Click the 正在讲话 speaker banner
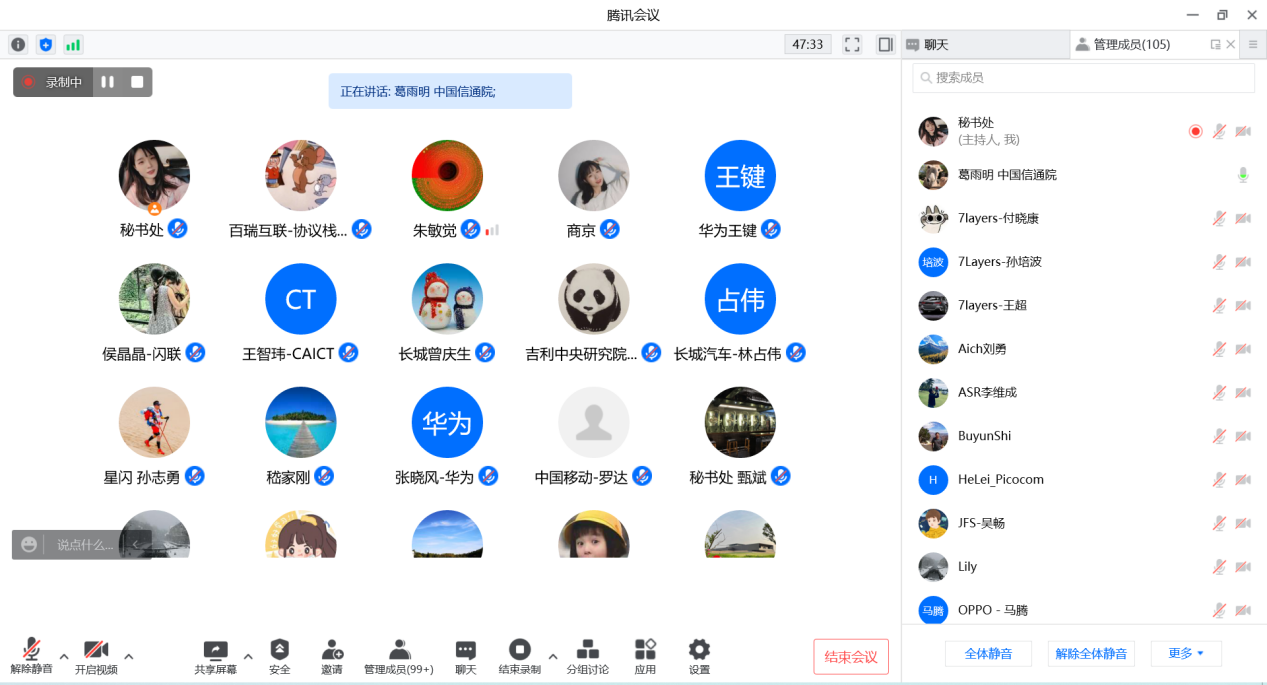The width and height of the screenshot is (1267, 685). click(x=450, y=91)
